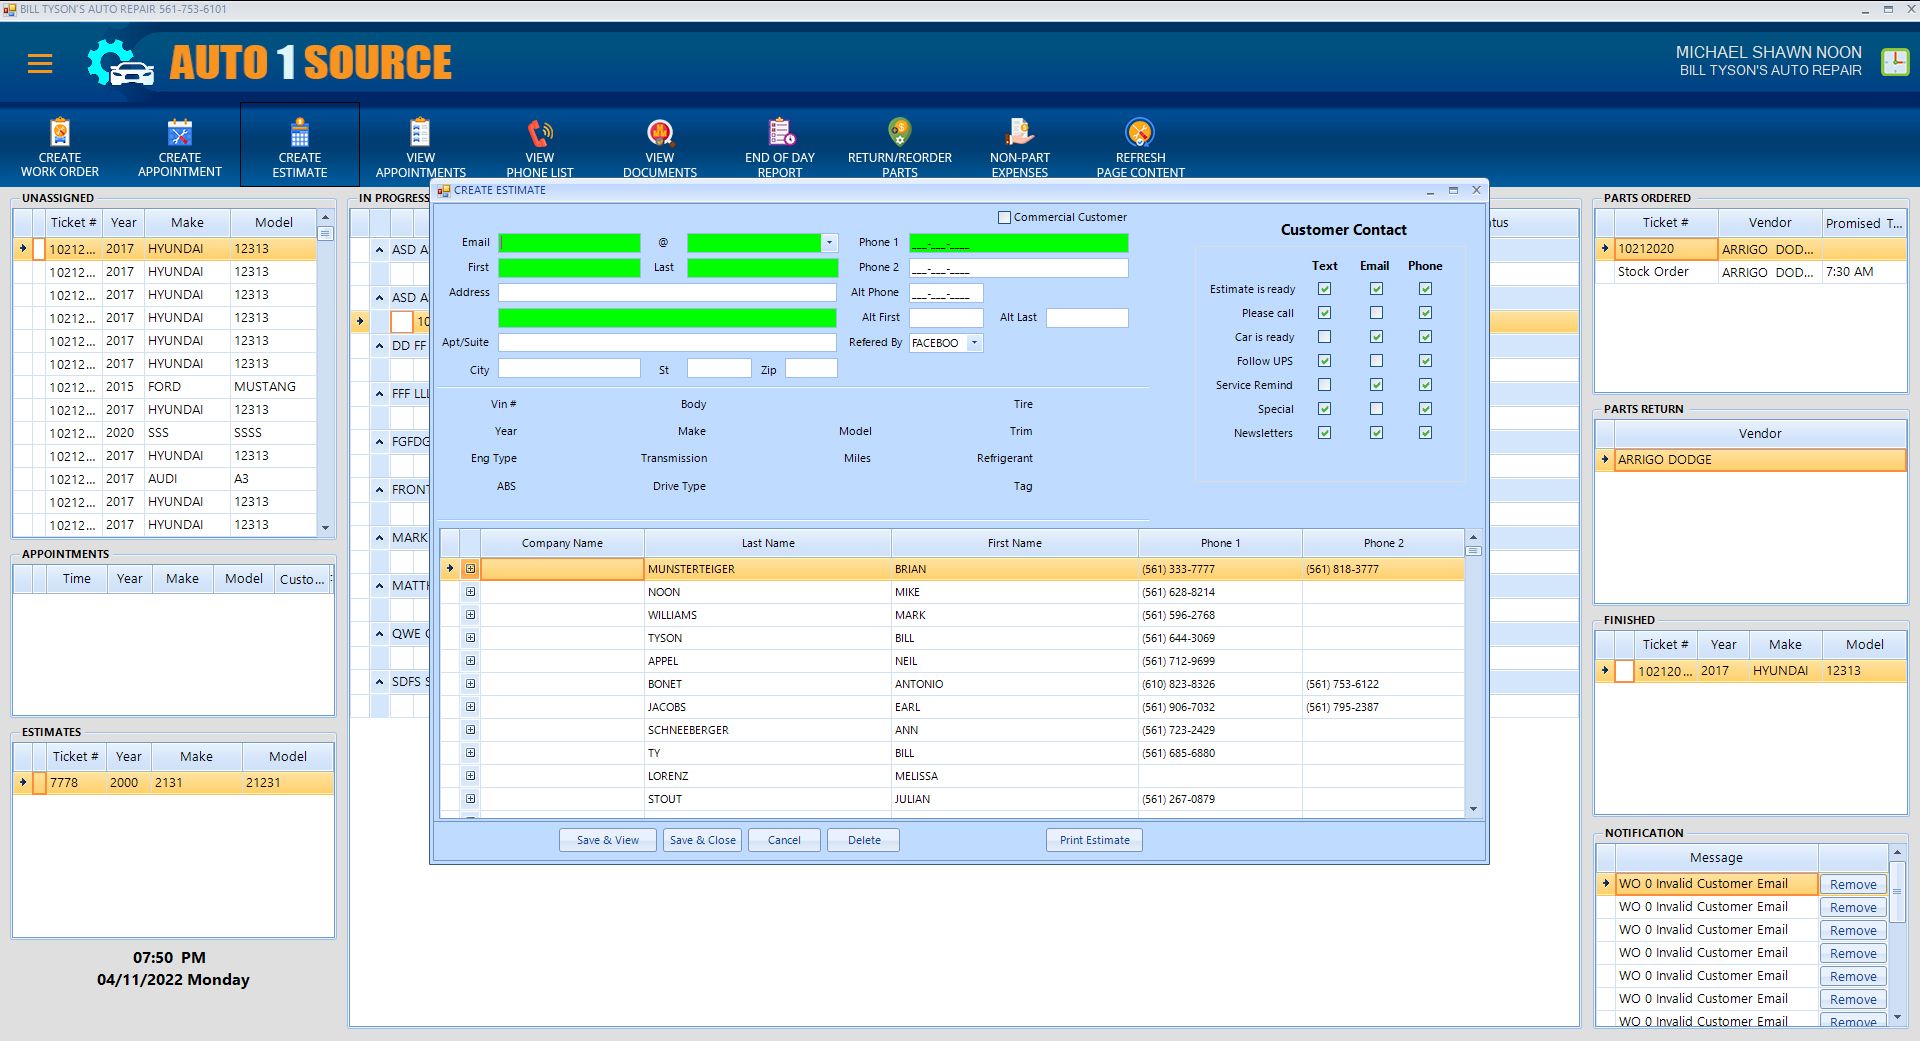
Task: Expand the NOON customer row
Action: click(470, 592)
